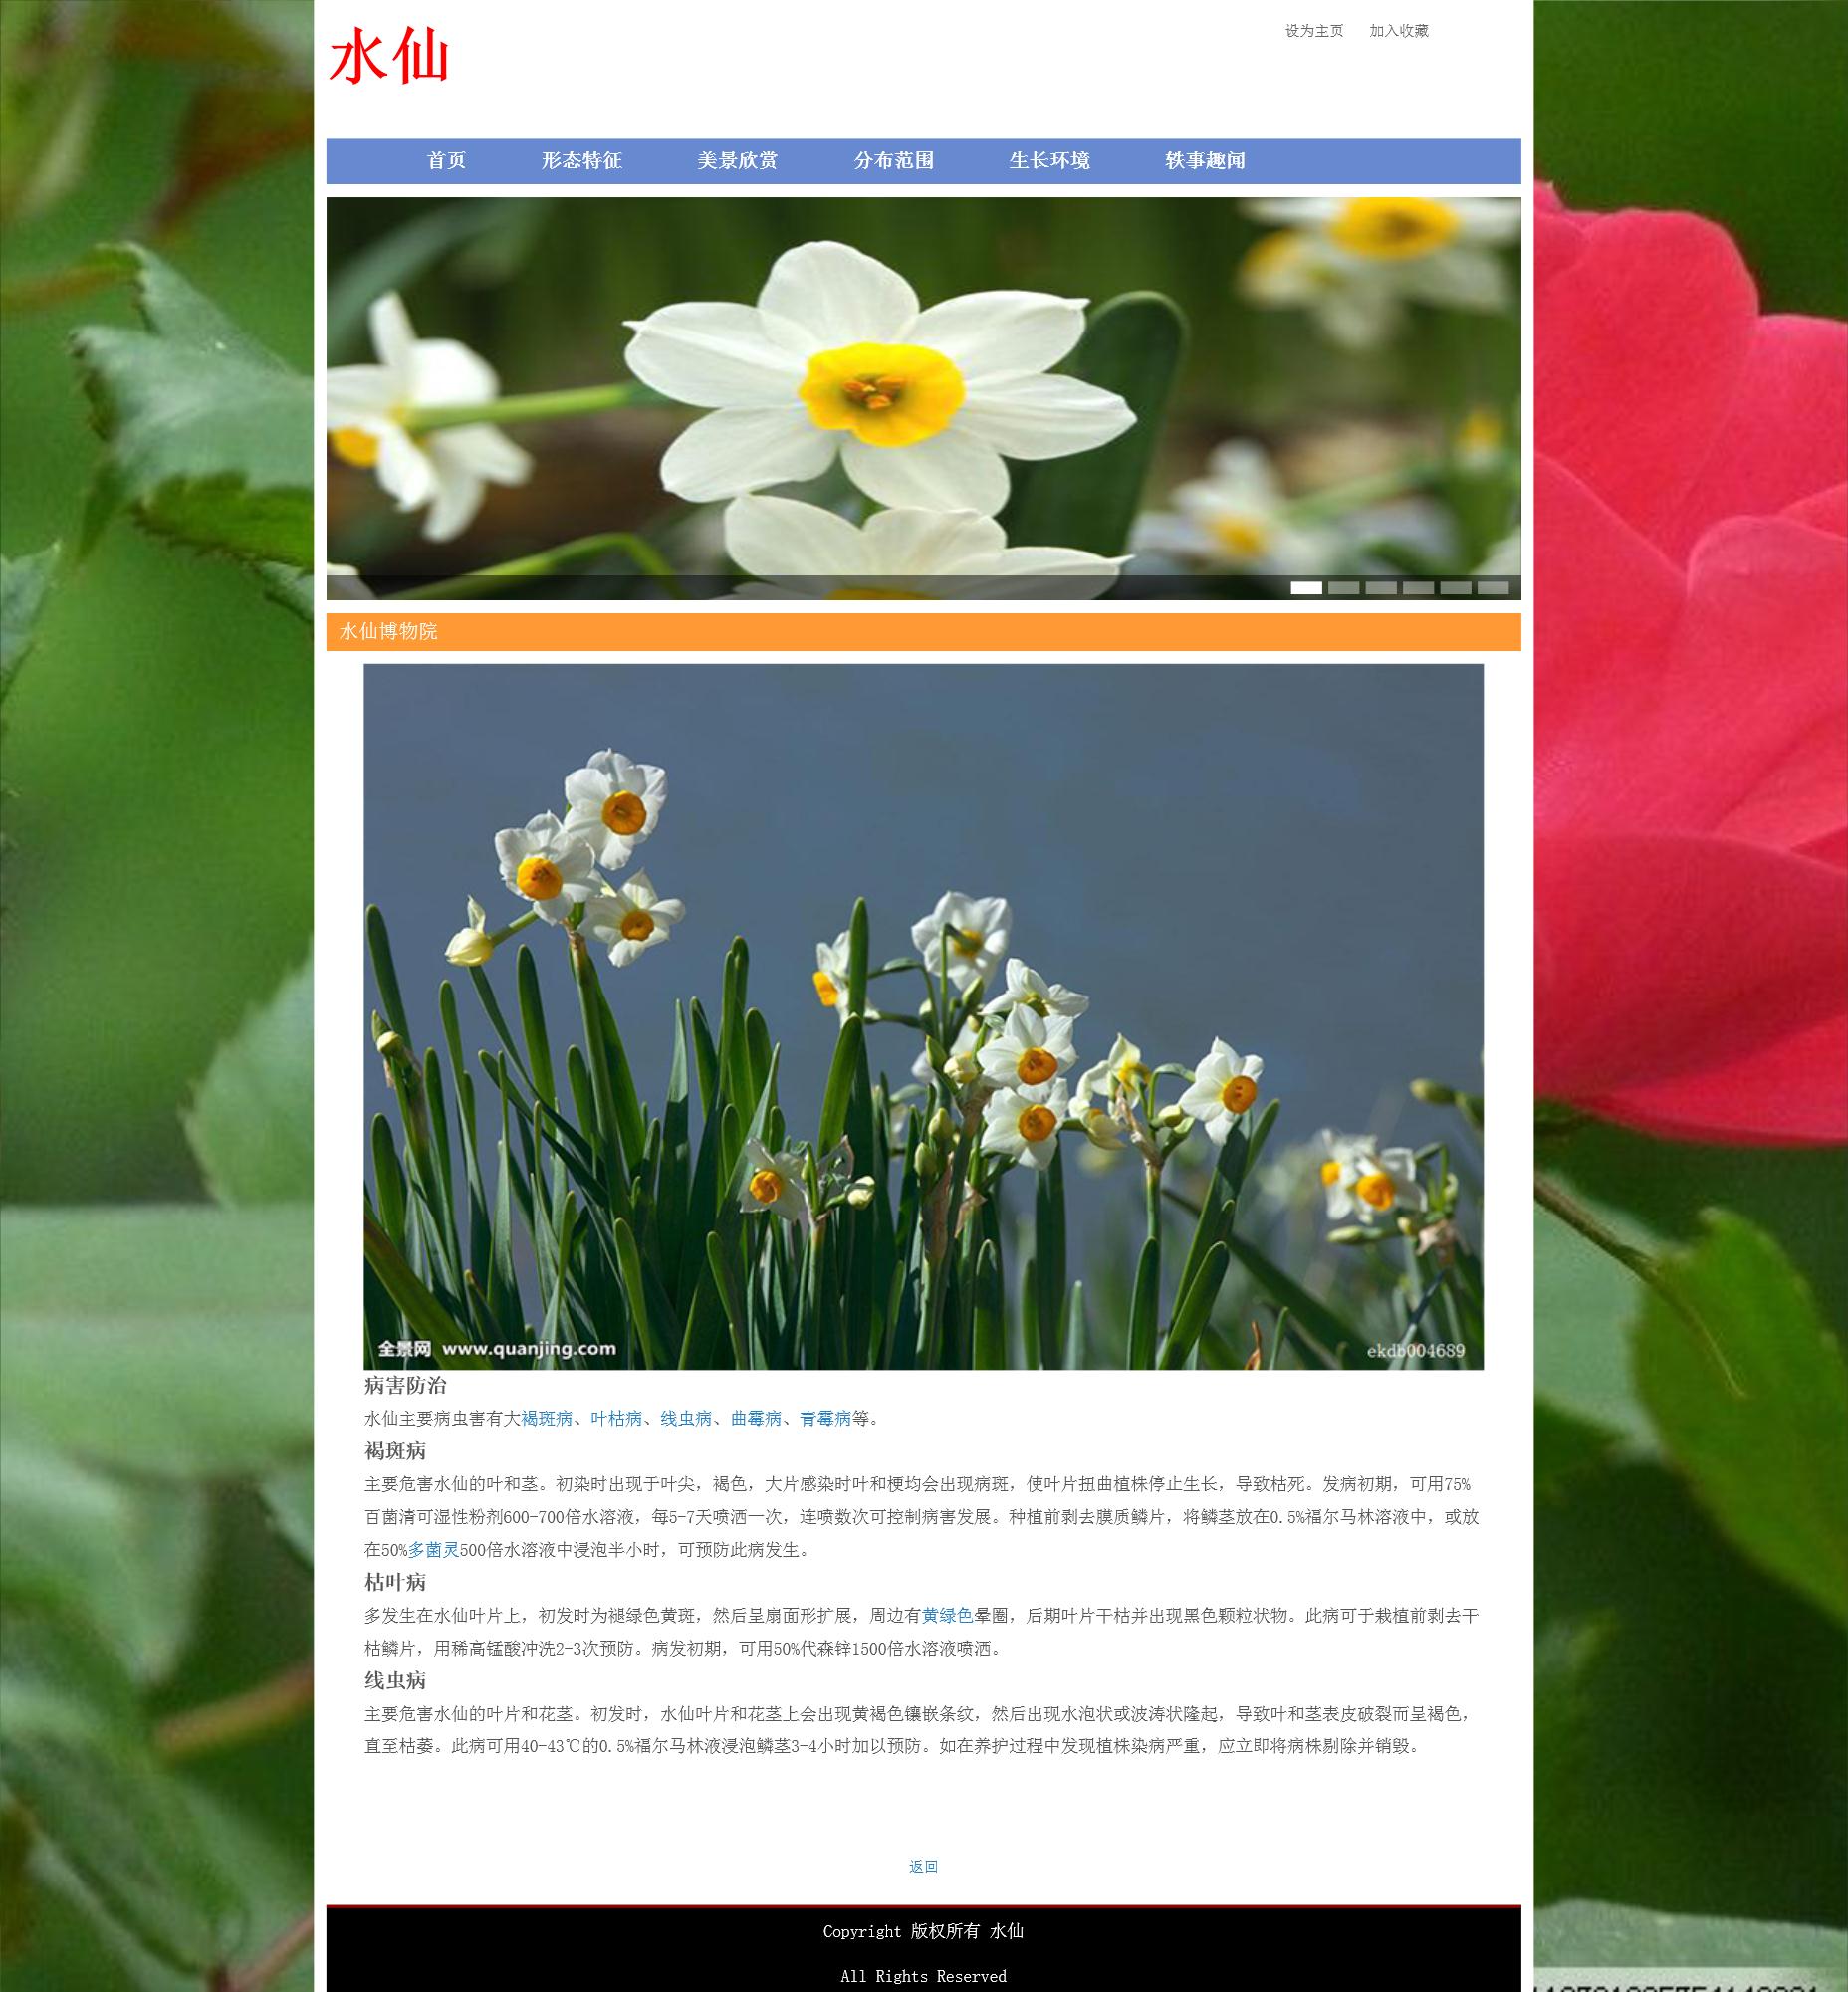Click the narcissus banner slideshow image
This screenshot has height=1992, width=1848.
922,390
